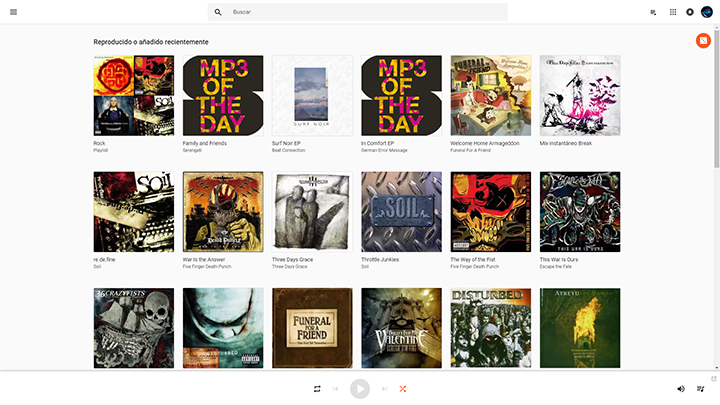Open War Is the Answer cover
This screenshot has width=720, height=405.
[x=223, y=212]
